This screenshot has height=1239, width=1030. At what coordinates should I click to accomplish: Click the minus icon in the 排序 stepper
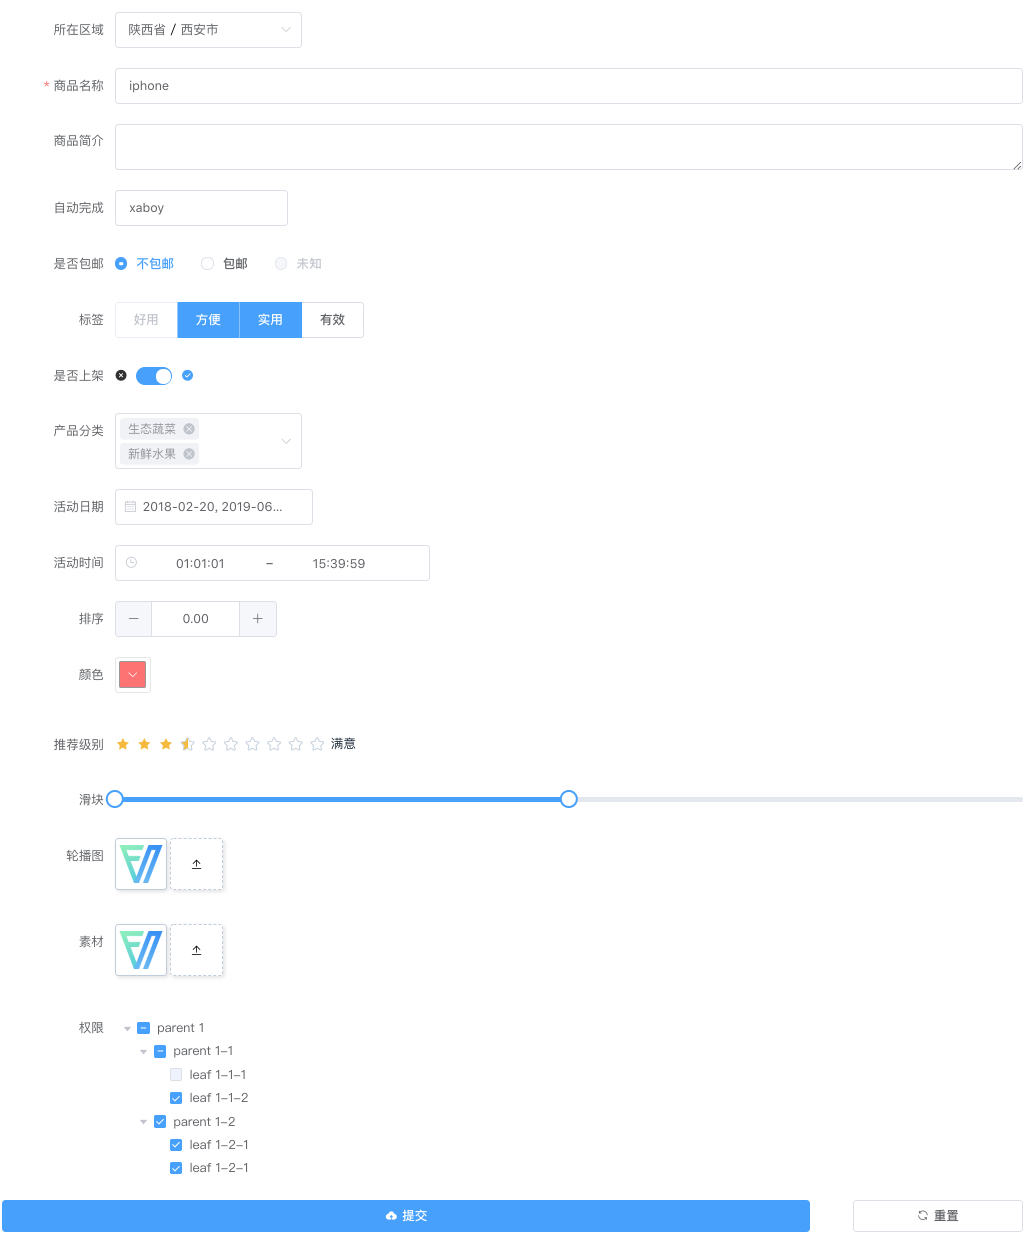pos(133,618)
